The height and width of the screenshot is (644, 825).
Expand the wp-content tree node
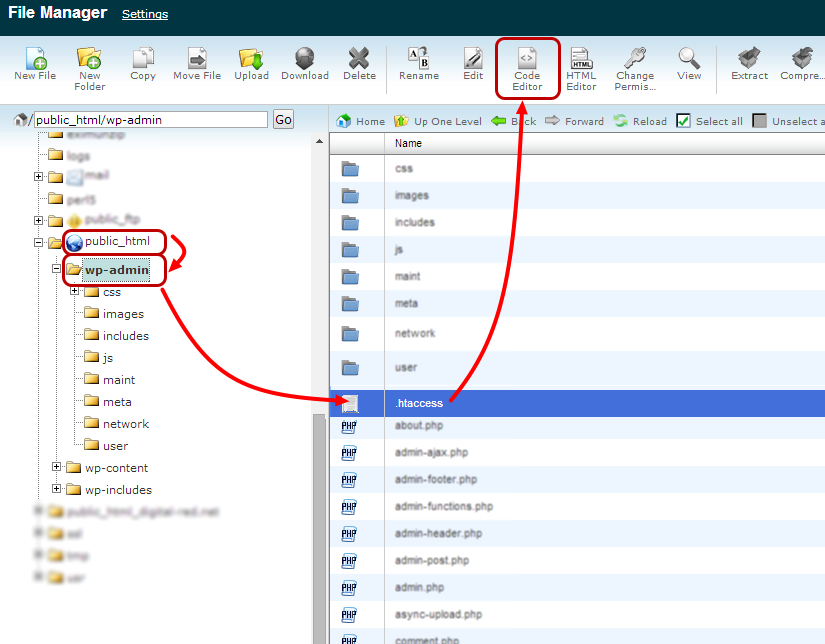[x=56, y=467]
